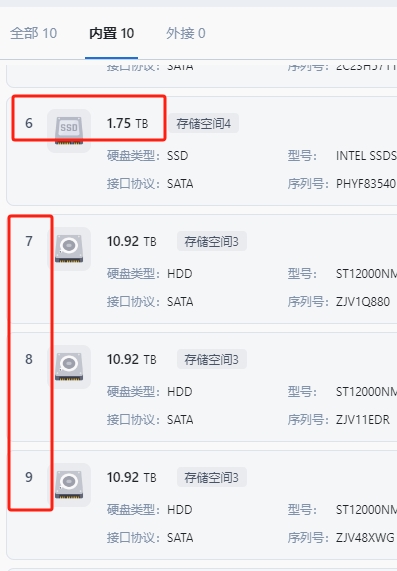The image size is (397, 571).
Task: Click the 存储空间3 tag on disk 9
Action: 212,477
